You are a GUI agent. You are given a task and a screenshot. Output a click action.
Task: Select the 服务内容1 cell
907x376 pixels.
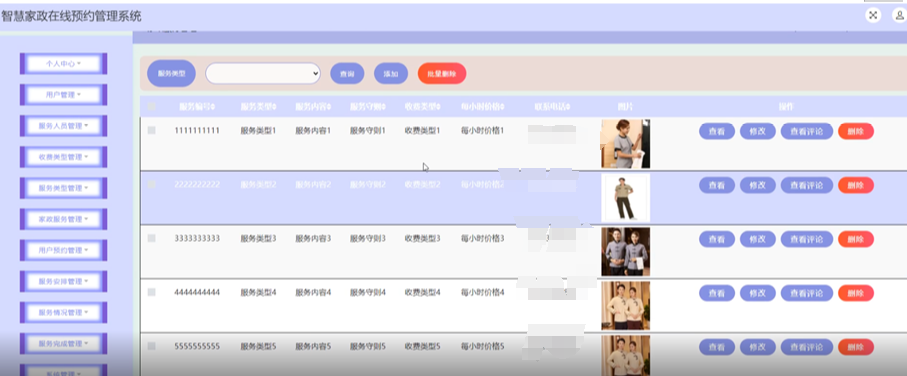coord(313,131)
